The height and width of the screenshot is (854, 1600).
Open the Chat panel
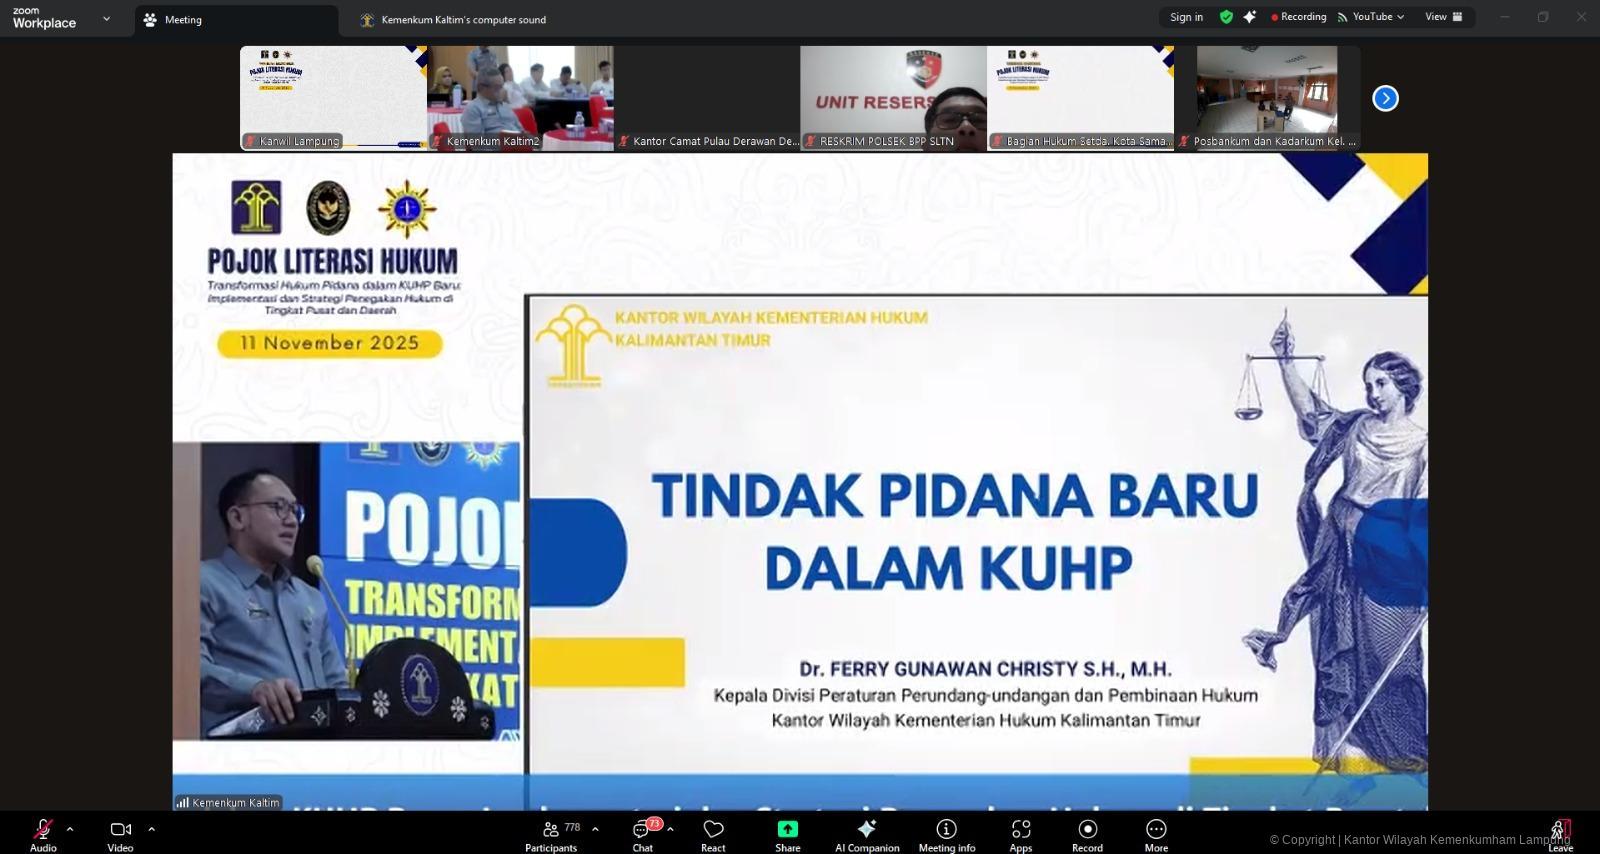(x=643, y=834)
